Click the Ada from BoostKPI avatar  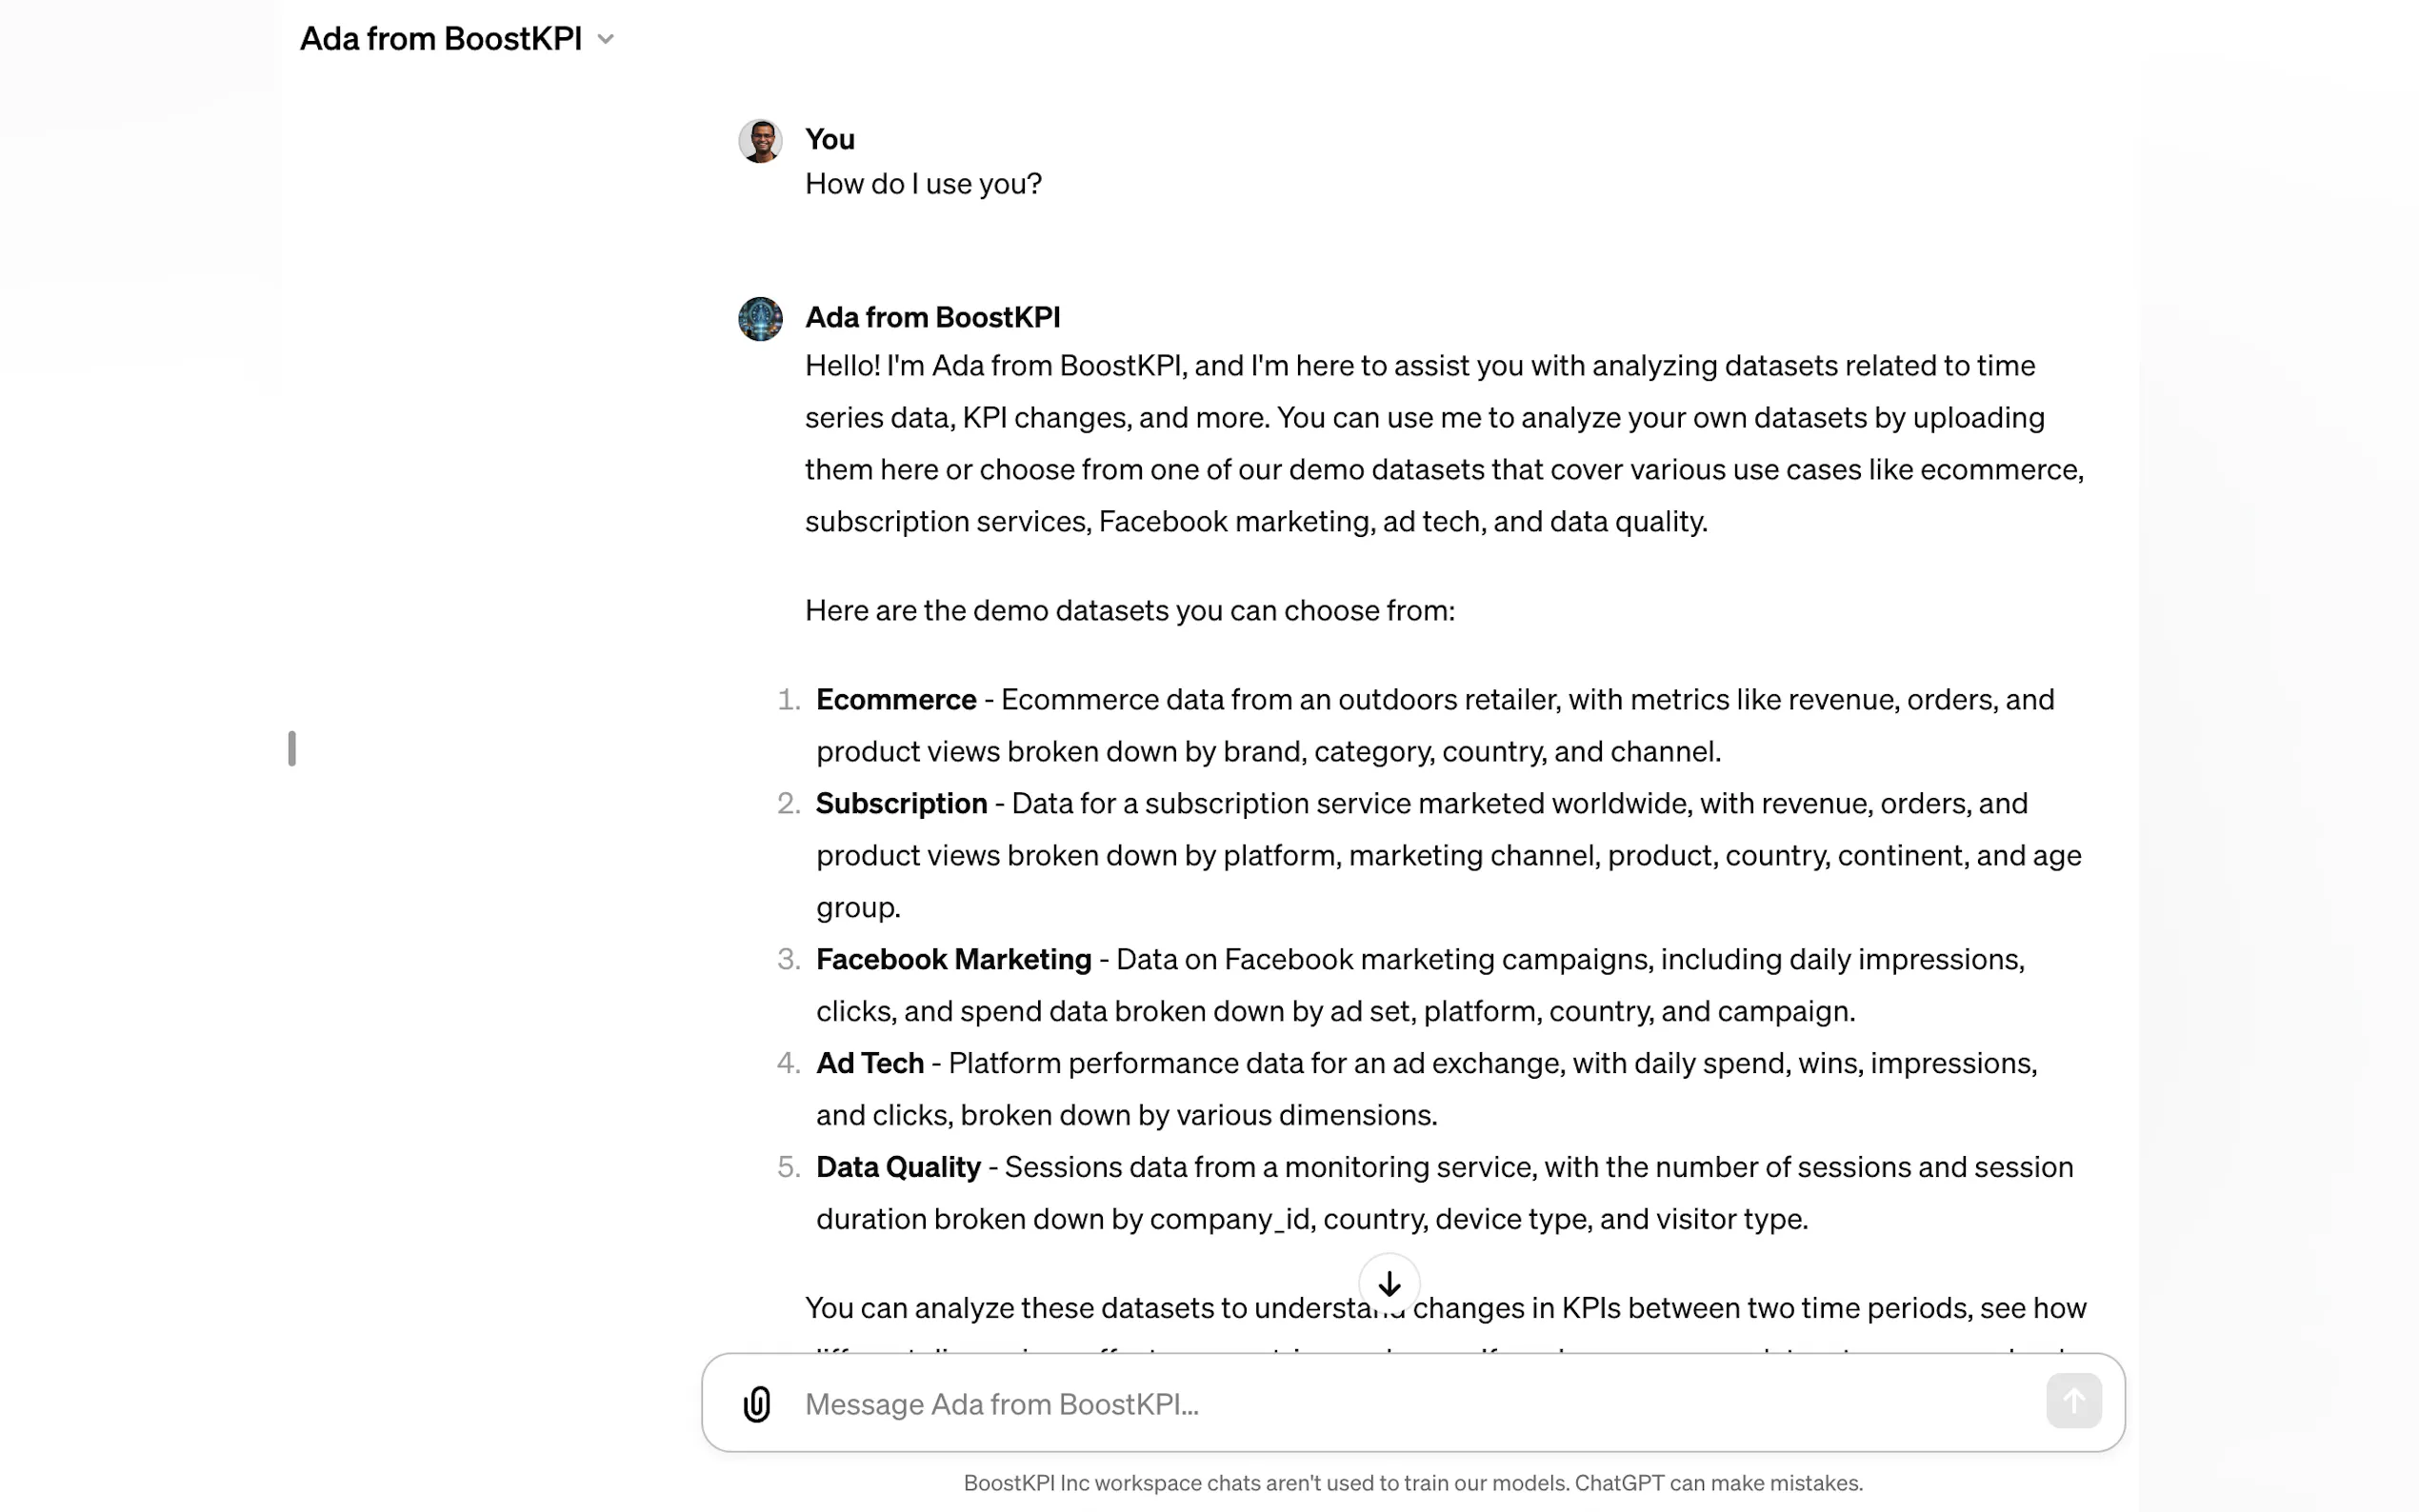pos(760,319)
